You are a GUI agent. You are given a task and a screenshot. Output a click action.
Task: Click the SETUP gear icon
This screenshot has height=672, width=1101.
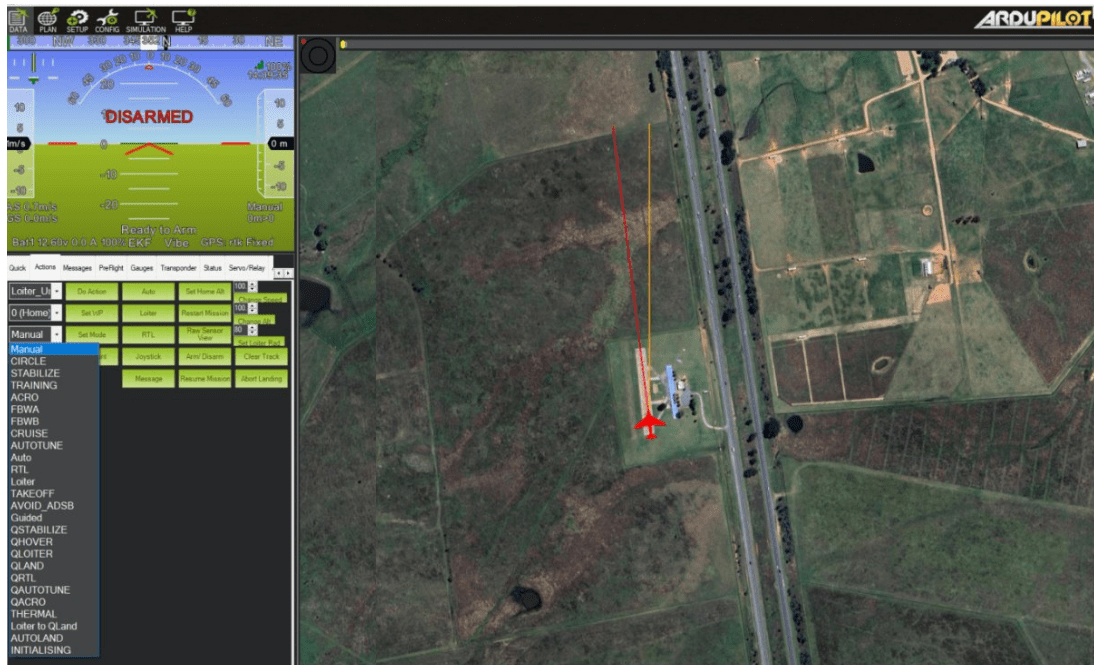click(x=77, y=19)
